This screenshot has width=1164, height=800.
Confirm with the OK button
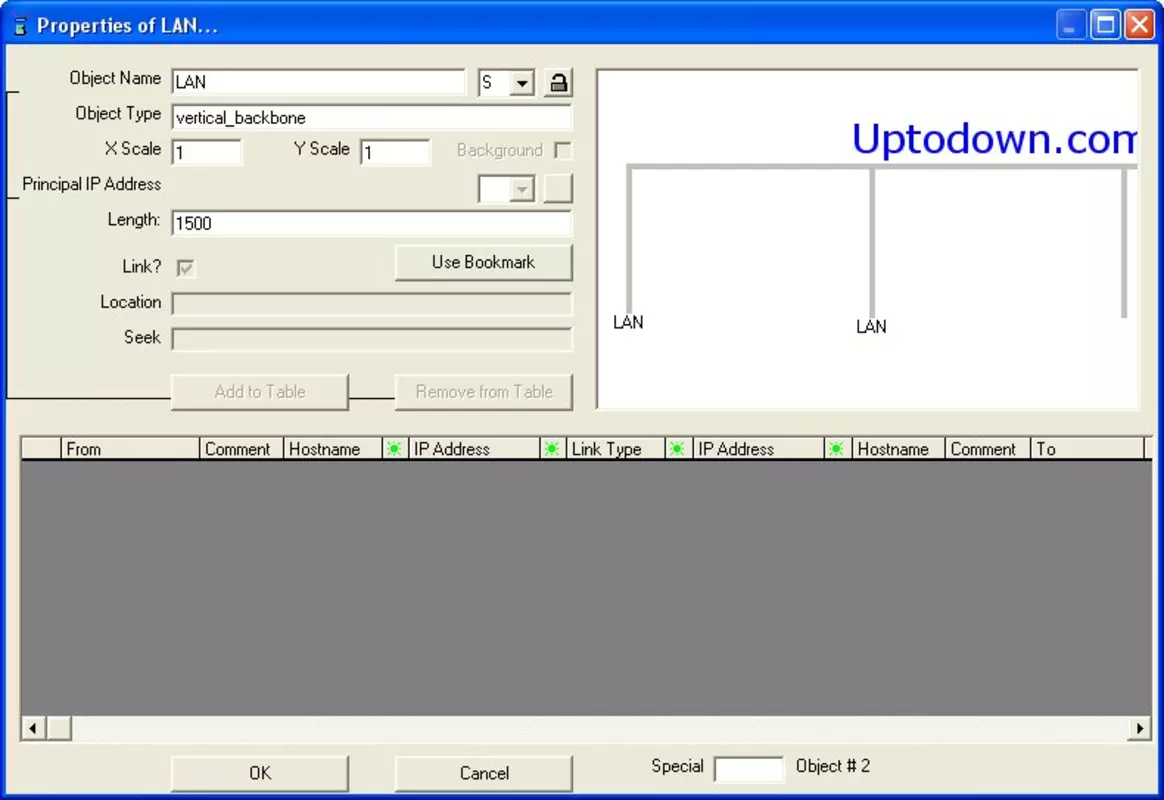click(260, 773)
